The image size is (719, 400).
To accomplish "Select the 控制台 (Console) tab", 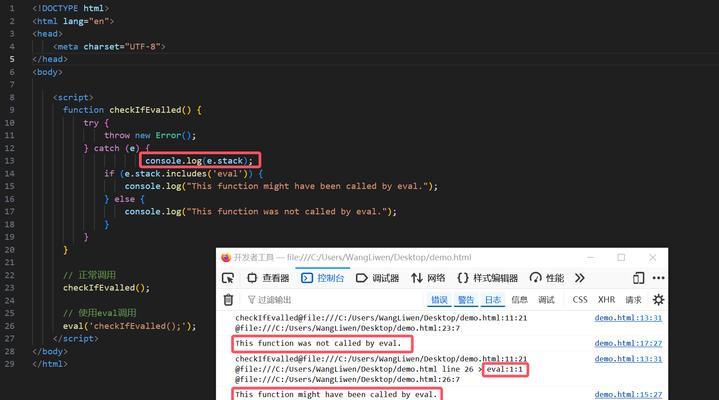I will tap(322, 278).
